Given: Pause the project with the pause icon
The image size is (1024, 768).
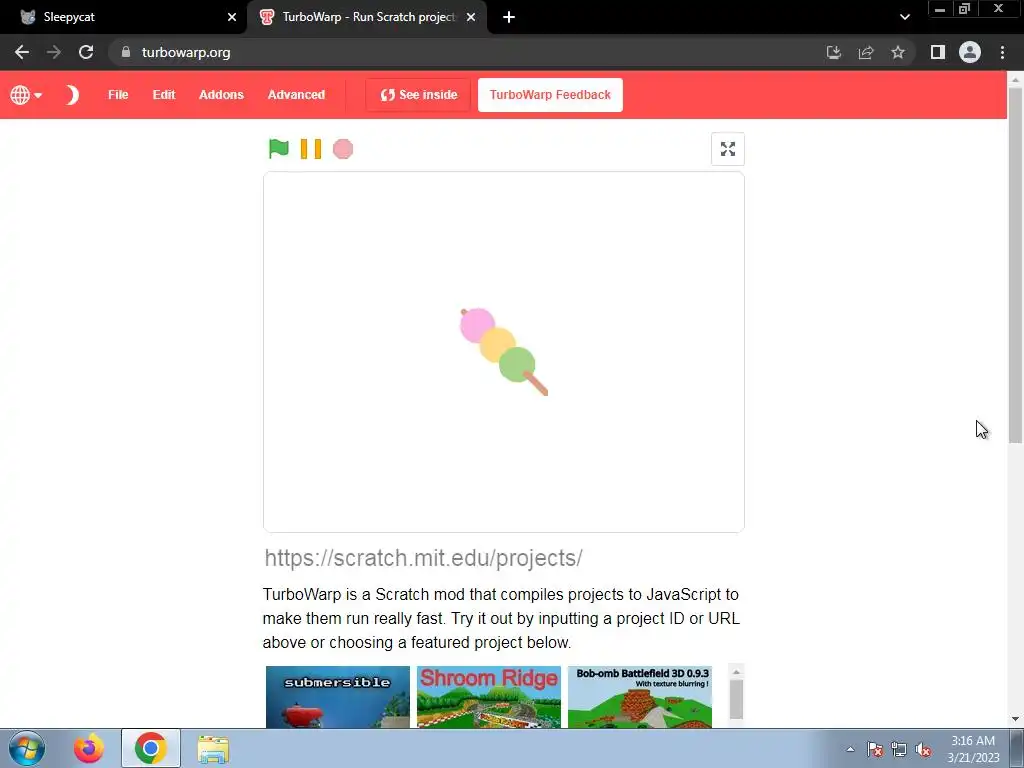Looking at the screenshot, I should (311, 149).
